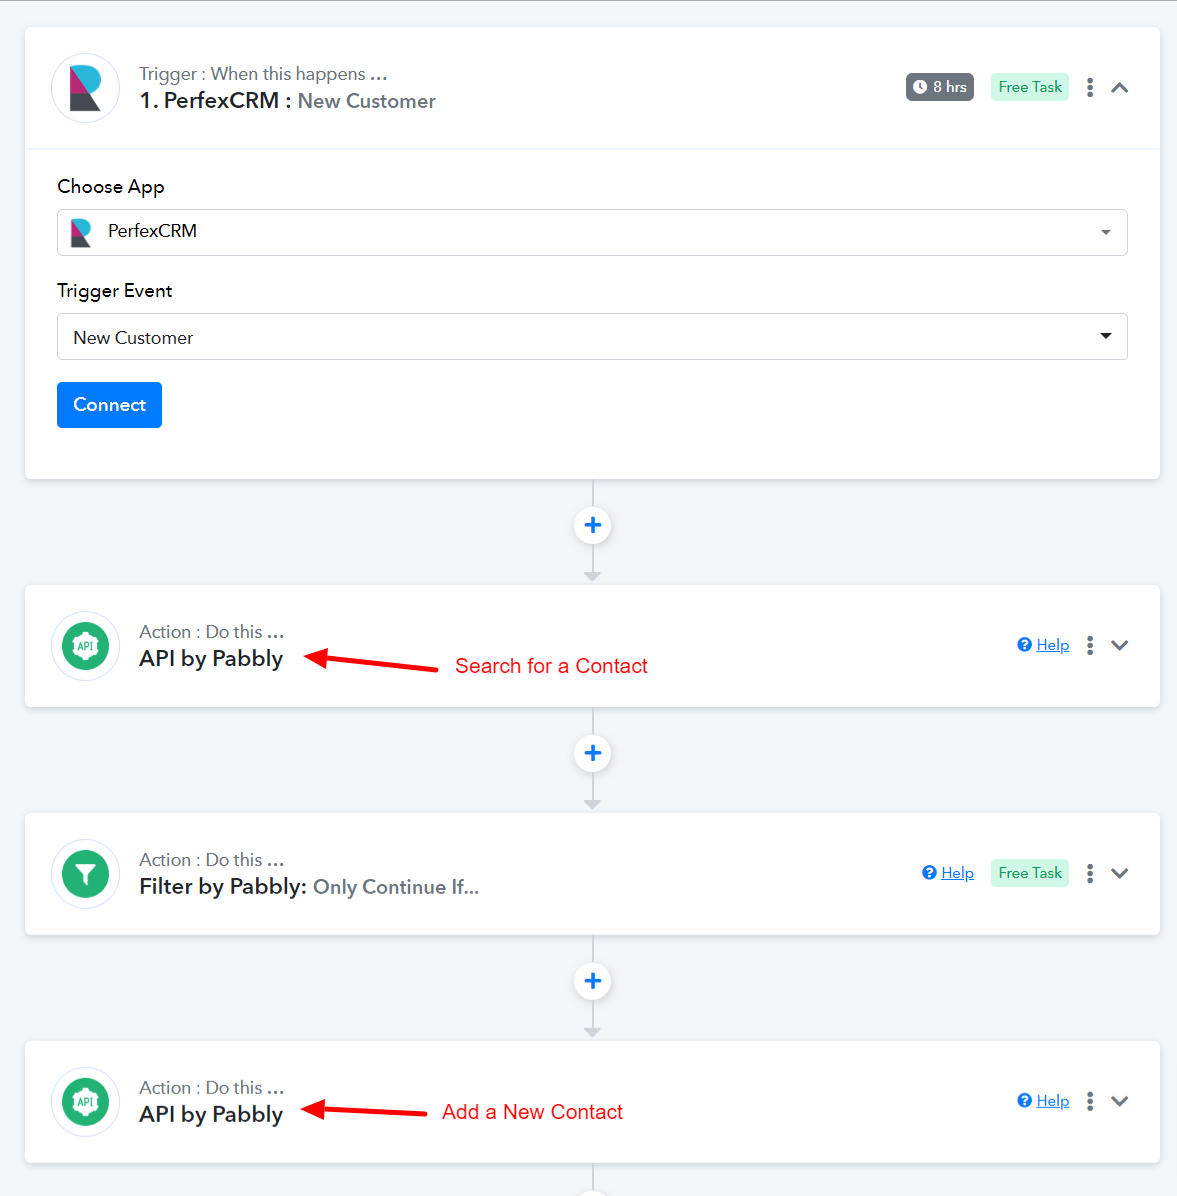Click 'Trigger : When this happens ...' text

coord(263,74)
